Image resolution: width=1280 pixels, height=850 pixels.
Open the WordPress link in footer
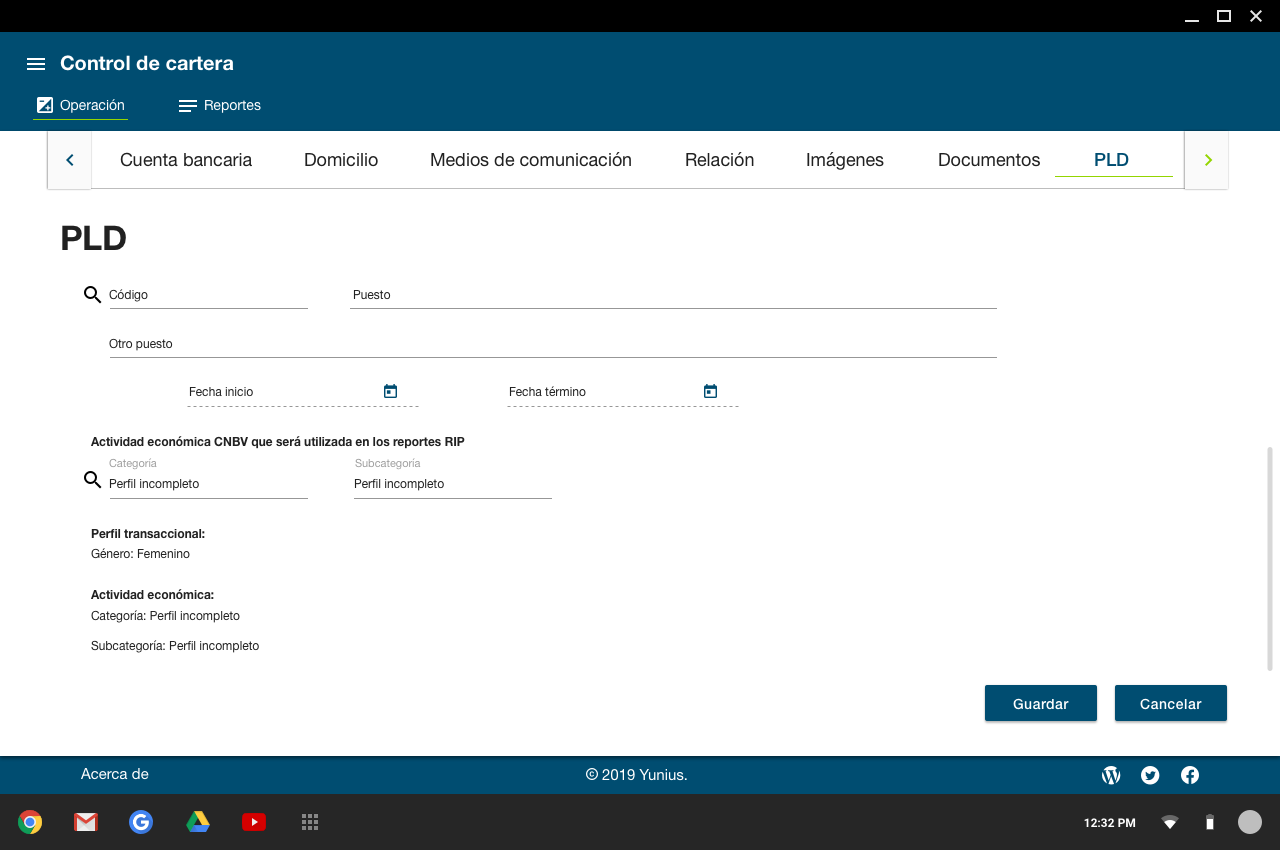(1110, 775)
